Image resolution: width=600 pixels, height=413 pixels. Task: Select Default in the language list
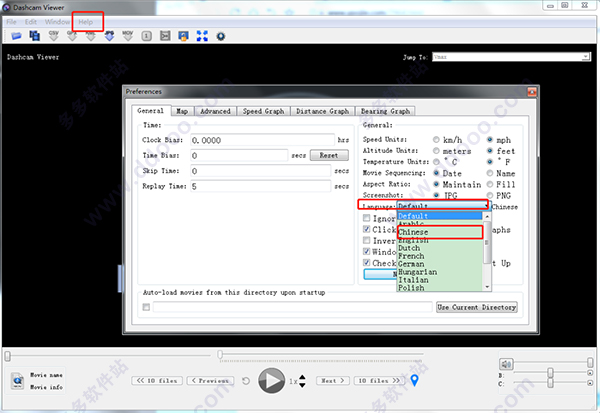pos(439,216)
